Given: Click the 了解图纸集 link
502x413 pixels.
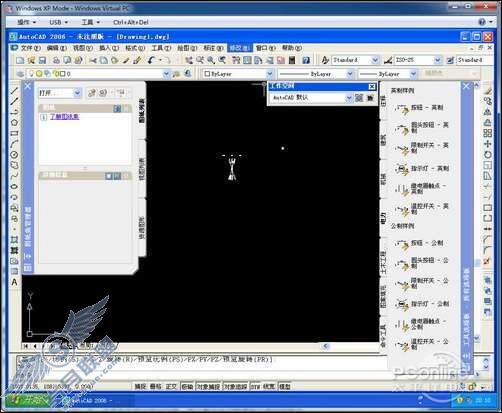Looking at the screenshot, I should click(64, 117).
